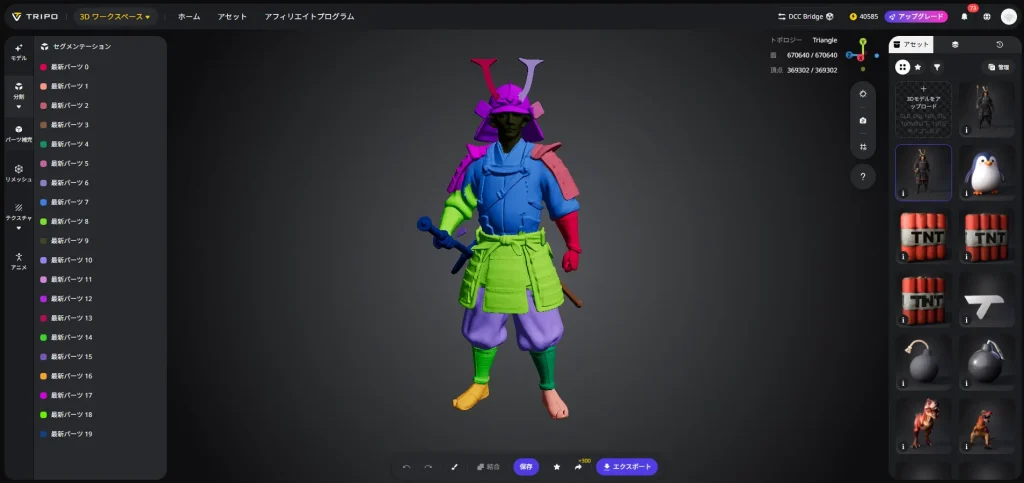This screenshot has height=483, width=1024.
Task: Go to the ホーム menu item
Action: (x=189, y=17)
